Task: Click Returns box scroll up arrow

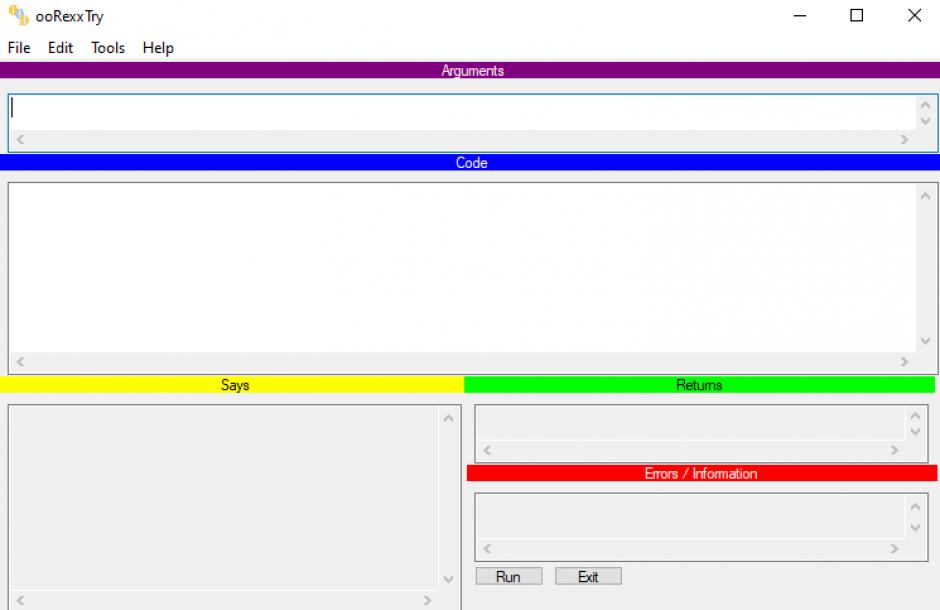Action: coord(915,416)
